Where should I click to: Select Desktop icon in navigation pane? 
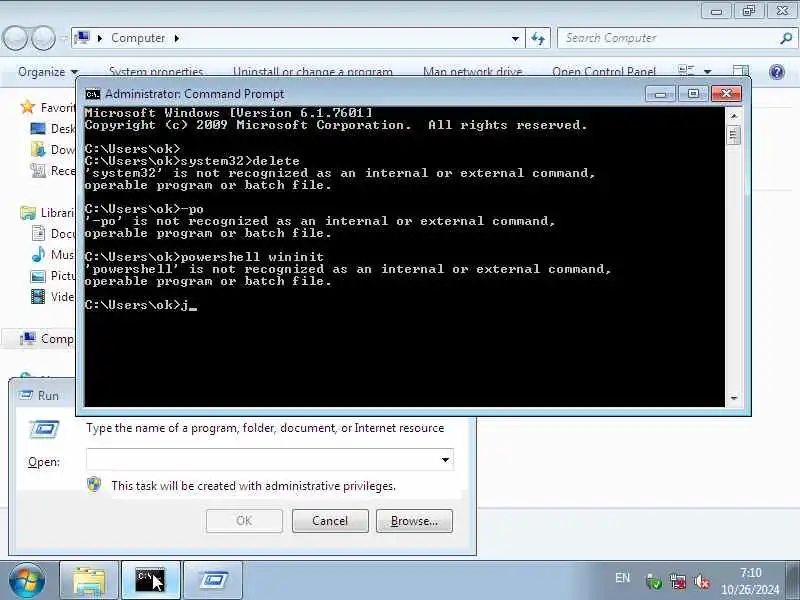38,129
